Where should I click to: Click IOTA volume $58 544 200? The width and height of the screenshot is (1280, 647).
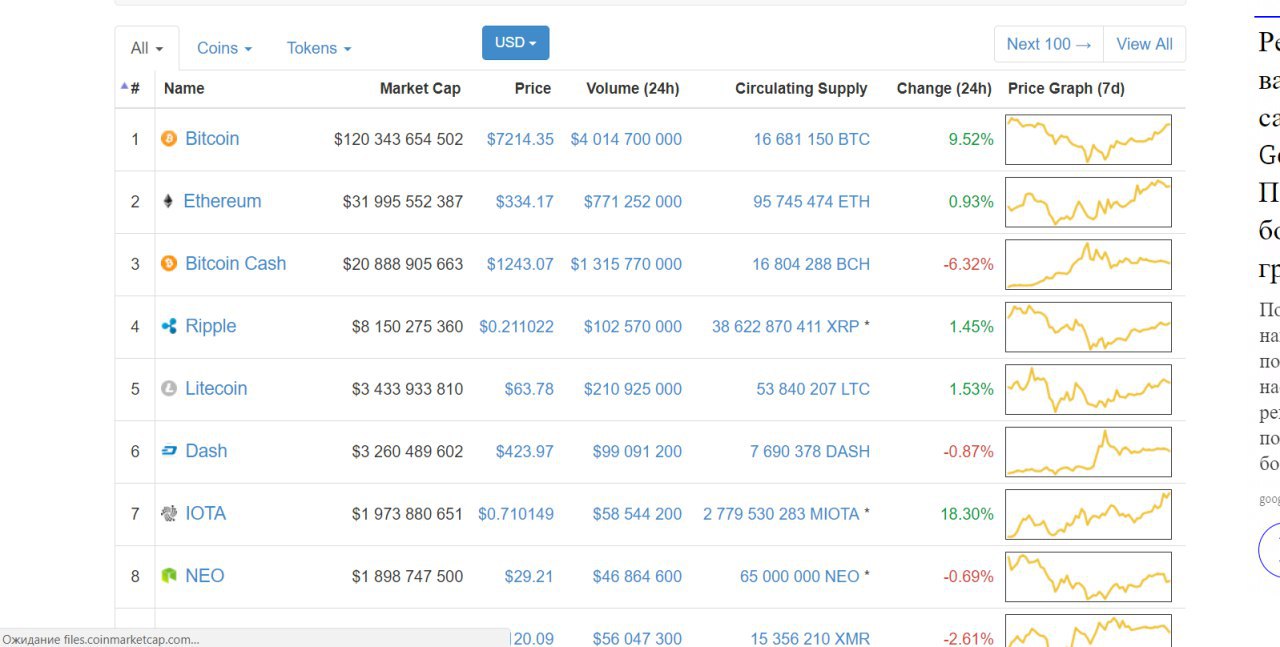637,514
